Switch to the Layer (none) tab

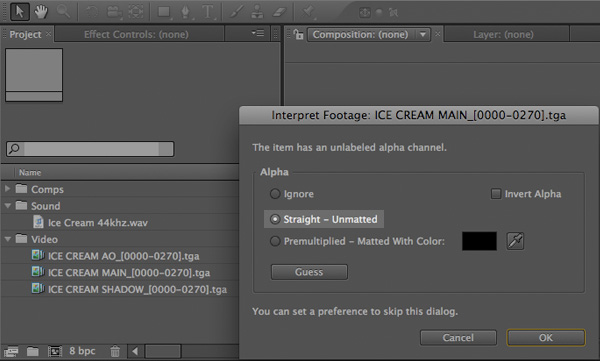(503, 34)
